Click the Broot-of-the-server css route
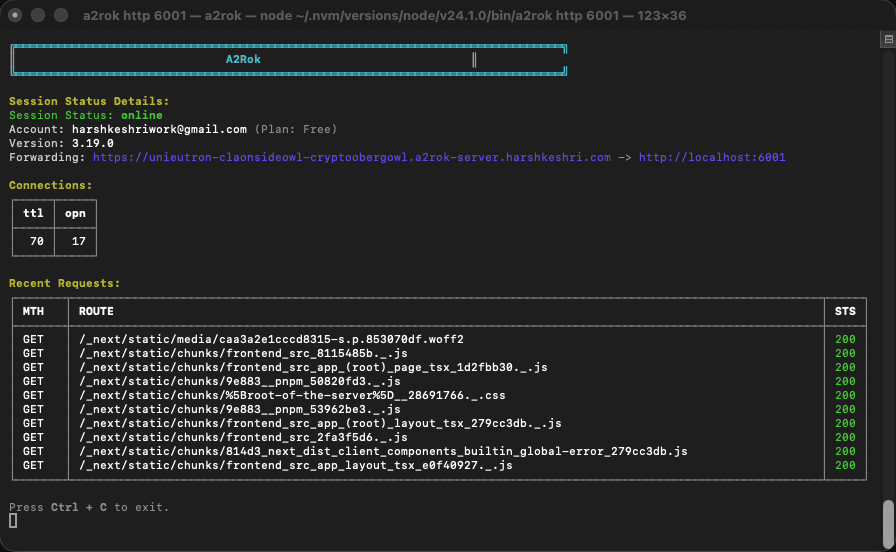896x552 pixels. click(x=306, y=395)
